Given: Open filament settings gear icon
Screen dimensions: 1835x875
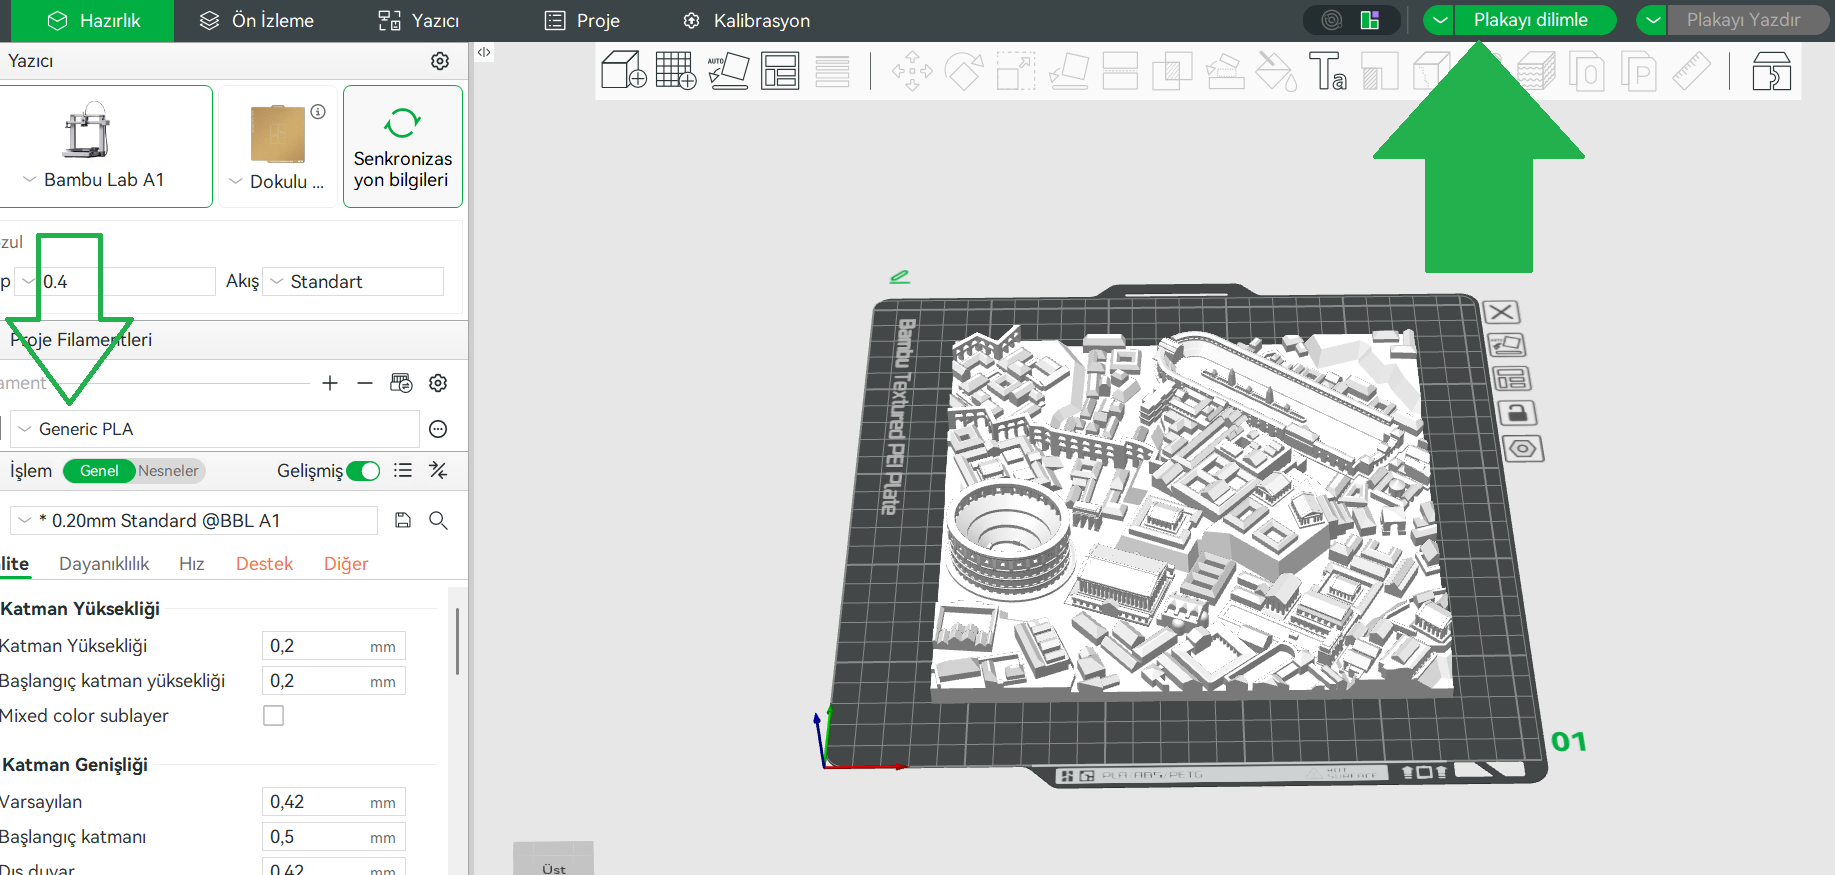Looking at the screenshot, I should (438, 383).
